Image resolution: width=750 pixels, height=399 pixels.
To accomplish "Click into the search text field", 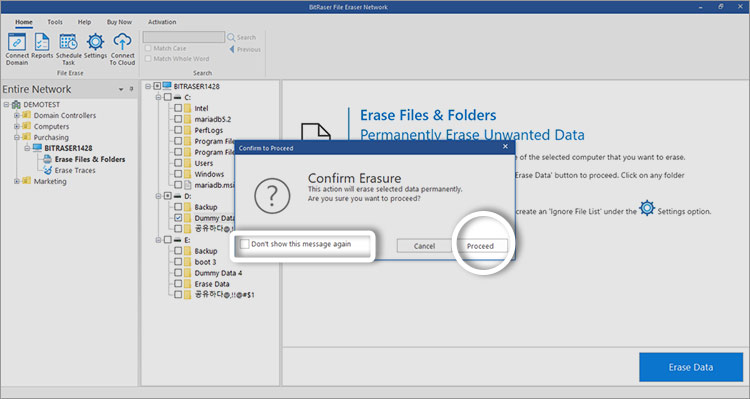I will tap(184, 37).
